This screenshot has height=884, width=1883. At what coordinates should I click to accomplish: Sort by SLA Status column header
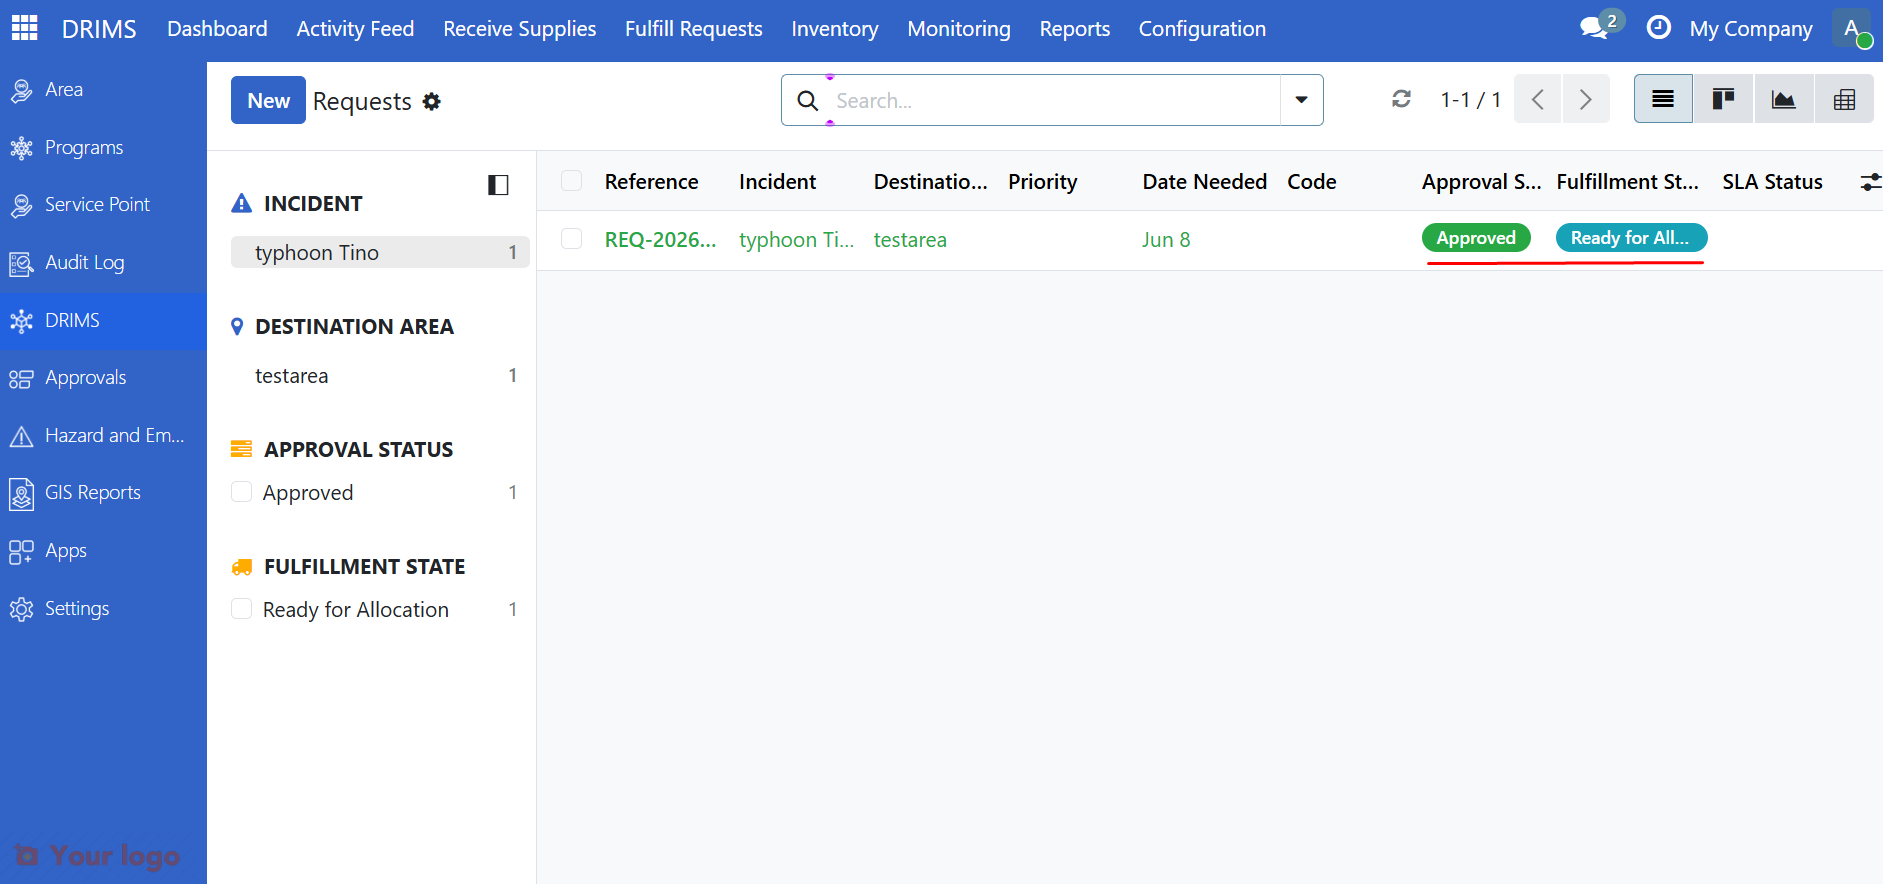(1772, 182)
